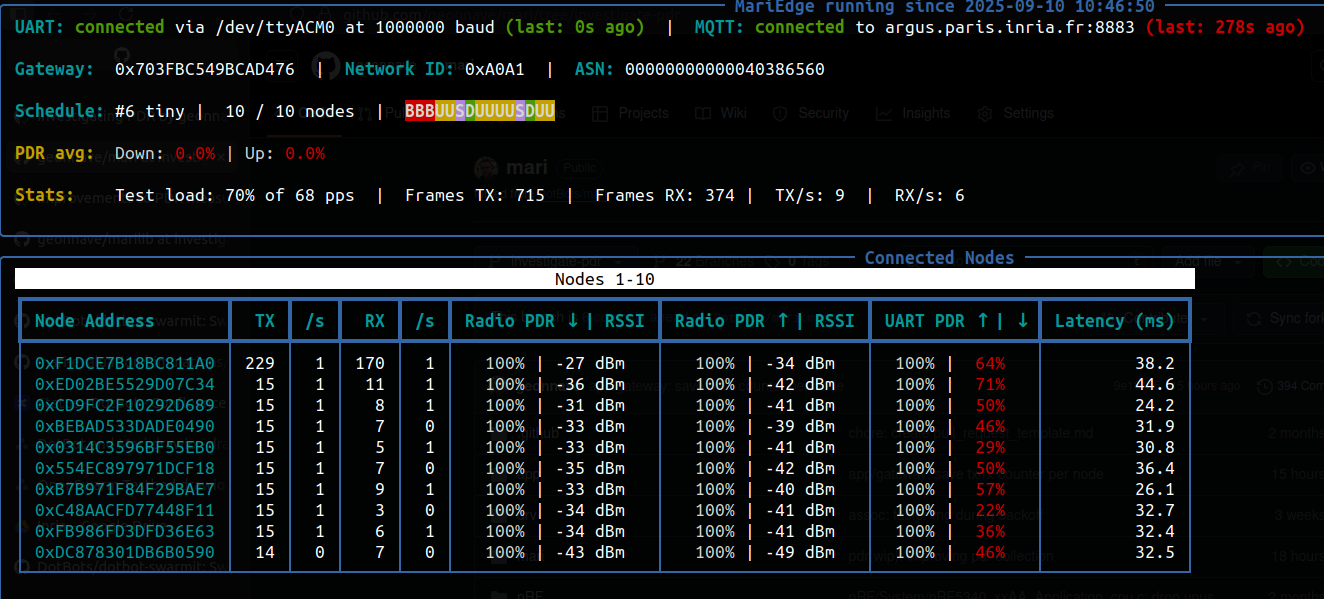Viewport: 1324px width, 599px height.
Task: Click the Security shield icon
Action: (x=779, y=113)
